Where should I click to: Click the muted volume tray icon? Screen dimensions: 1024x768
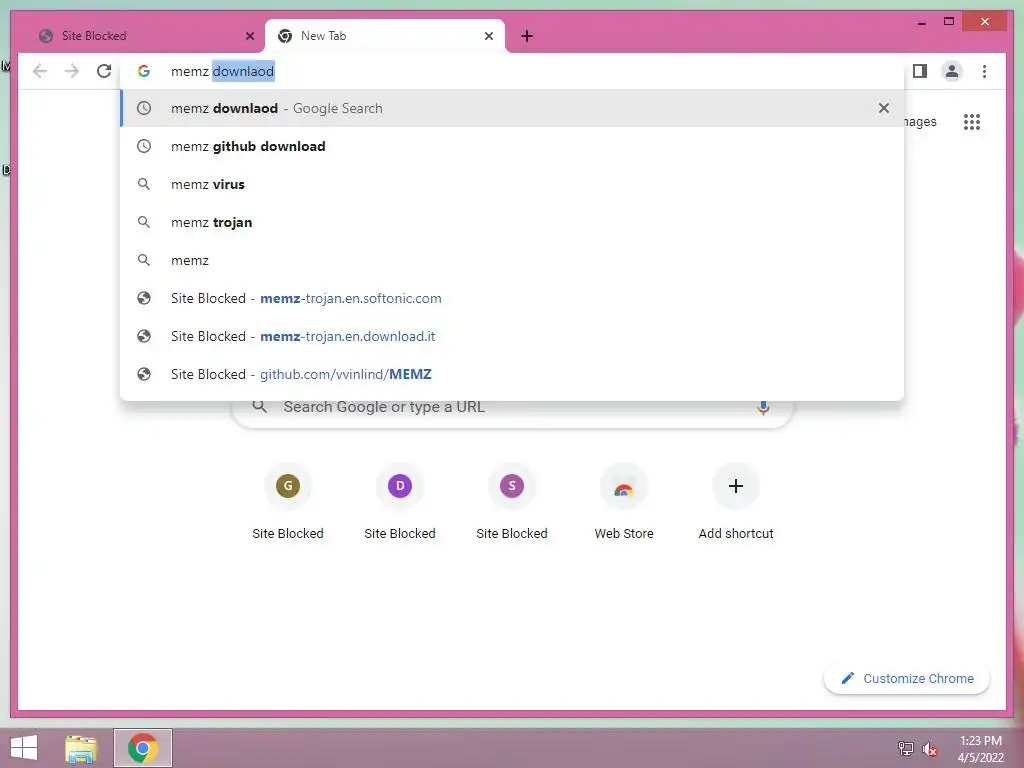[x=929, y=749]
